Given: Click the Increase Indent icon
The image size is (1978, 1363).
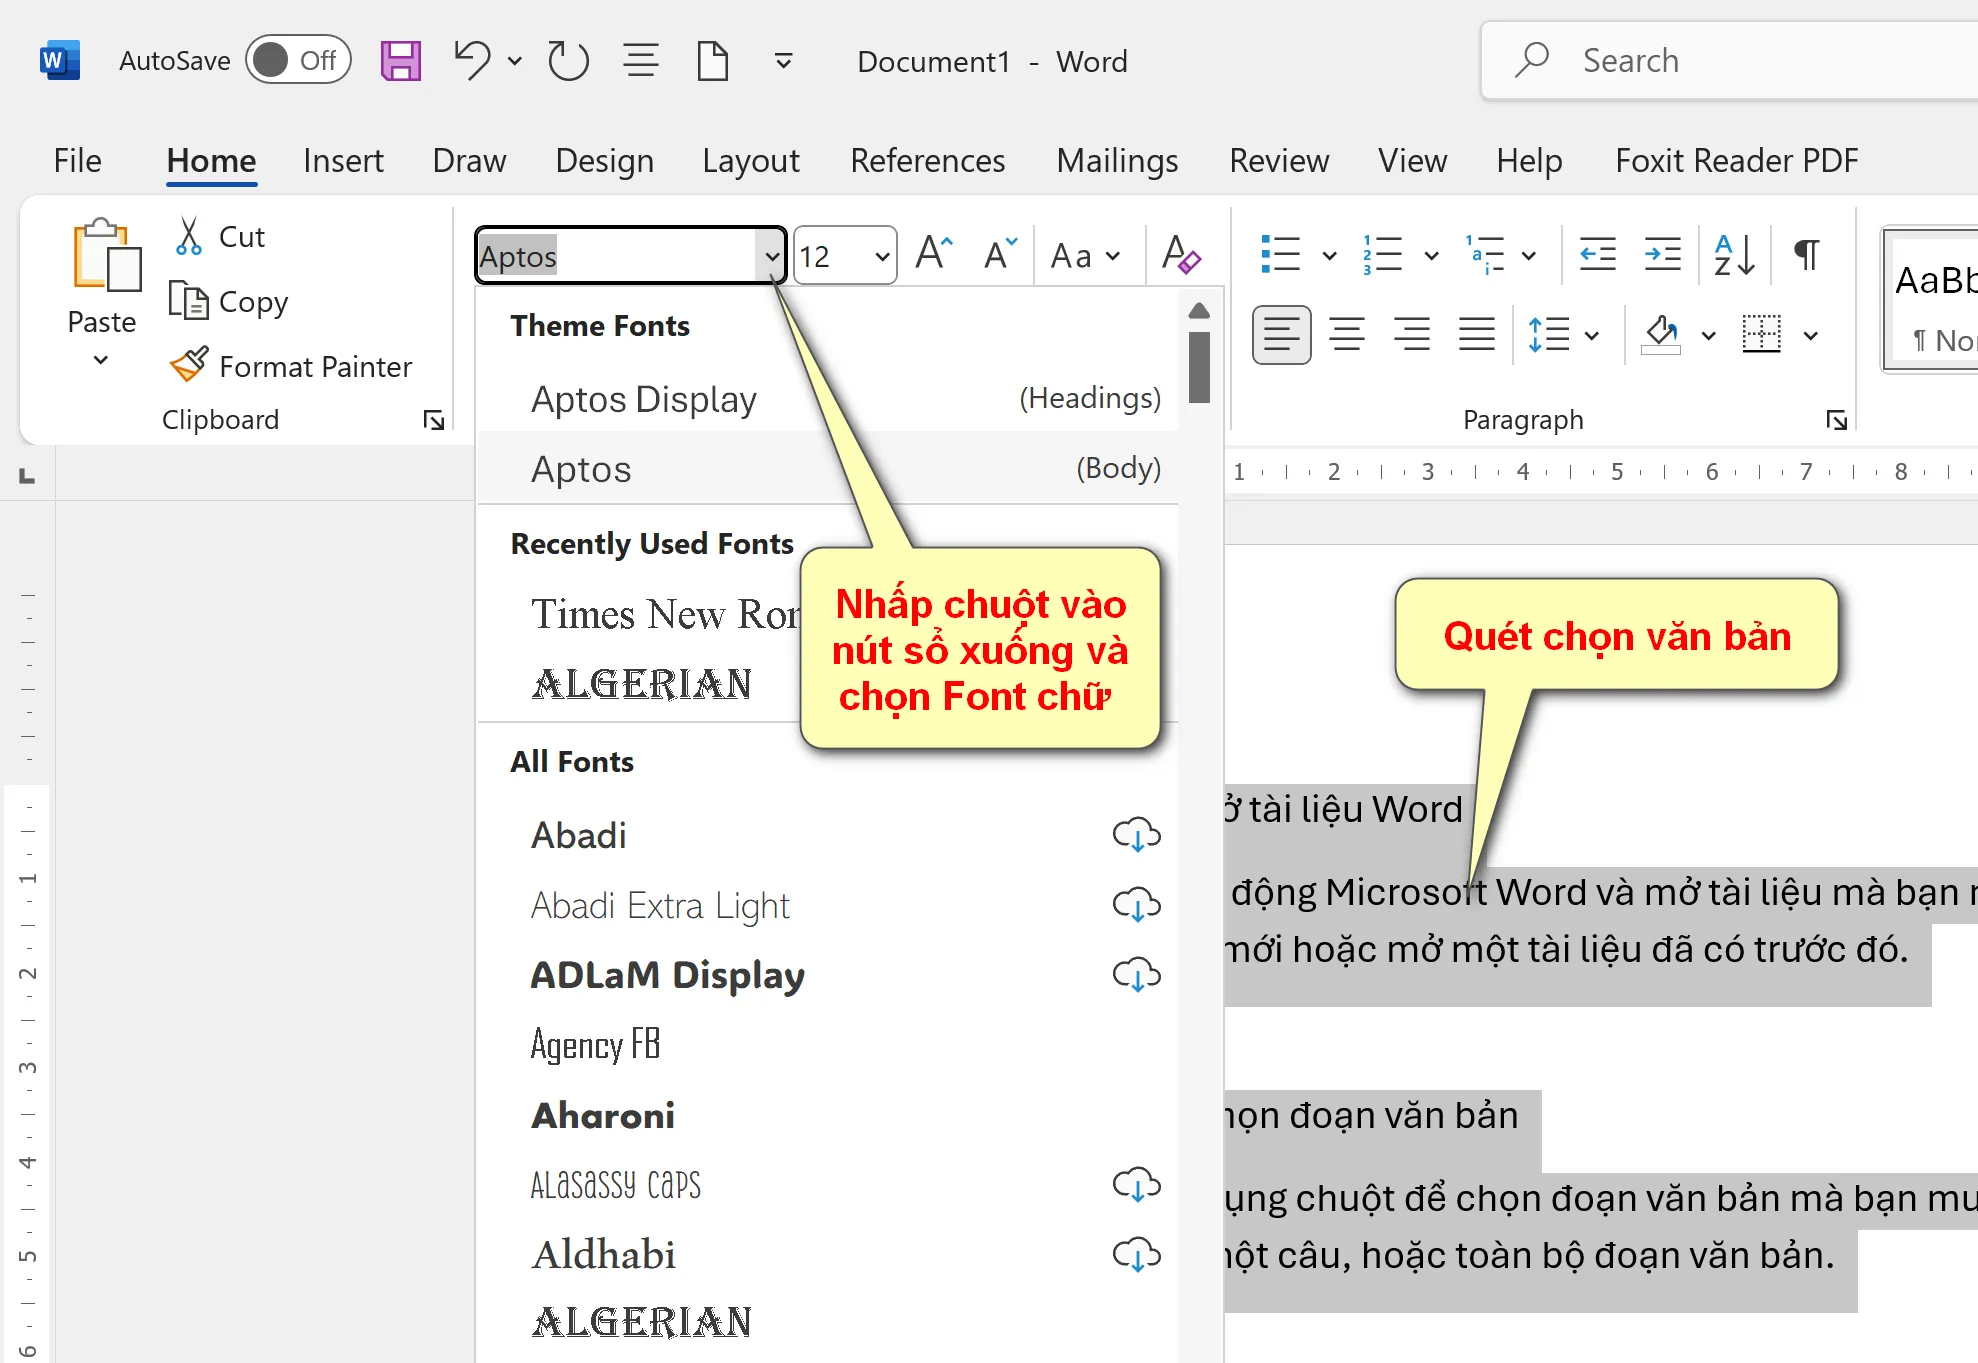Looking at the screenshot, I should 1662,255.
